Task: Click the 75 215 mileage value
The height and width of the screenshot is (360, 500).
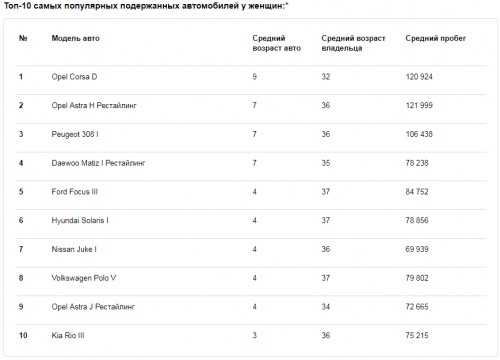Action: coord(417,335)
